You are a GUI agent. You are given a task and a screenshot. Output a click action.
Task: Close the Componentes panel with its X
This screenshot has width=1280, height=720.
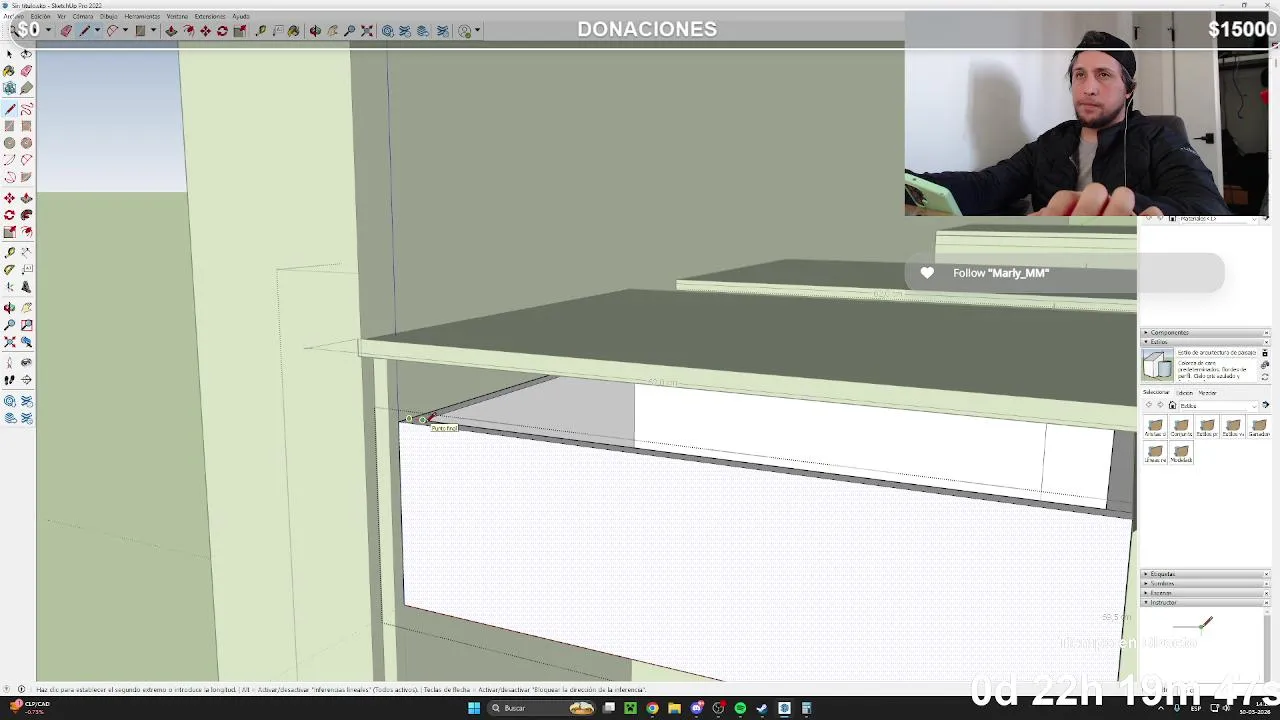click(1266, 333)
